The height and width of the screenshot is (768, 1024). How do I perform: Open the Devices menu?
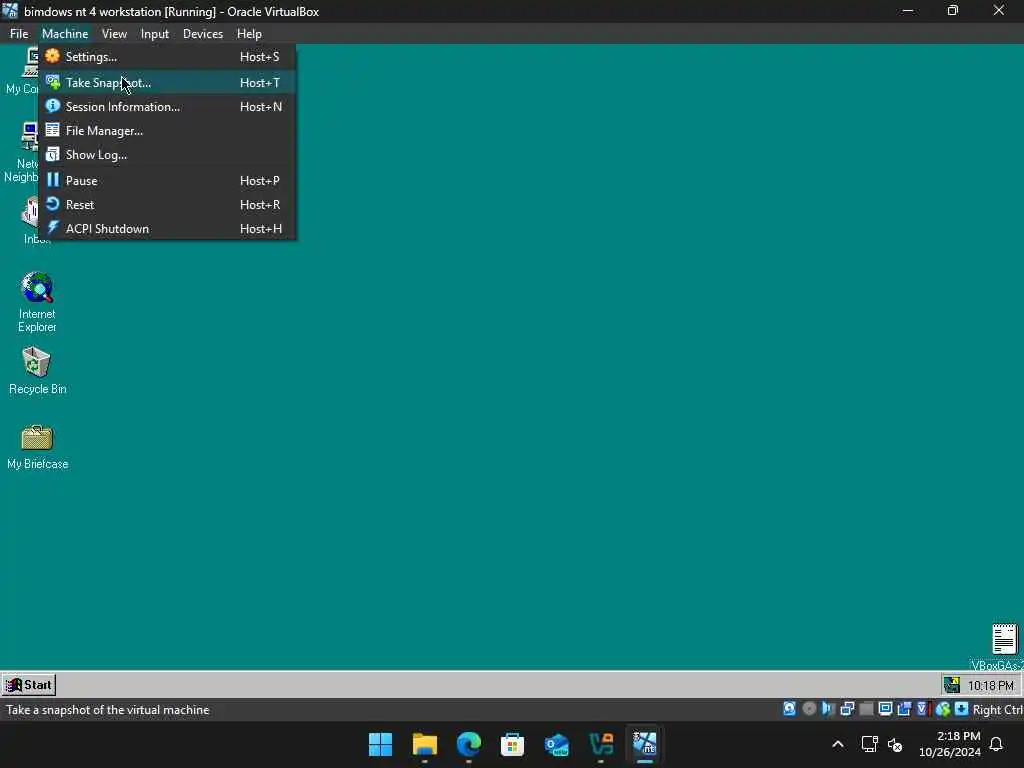(x=202, y=33)
